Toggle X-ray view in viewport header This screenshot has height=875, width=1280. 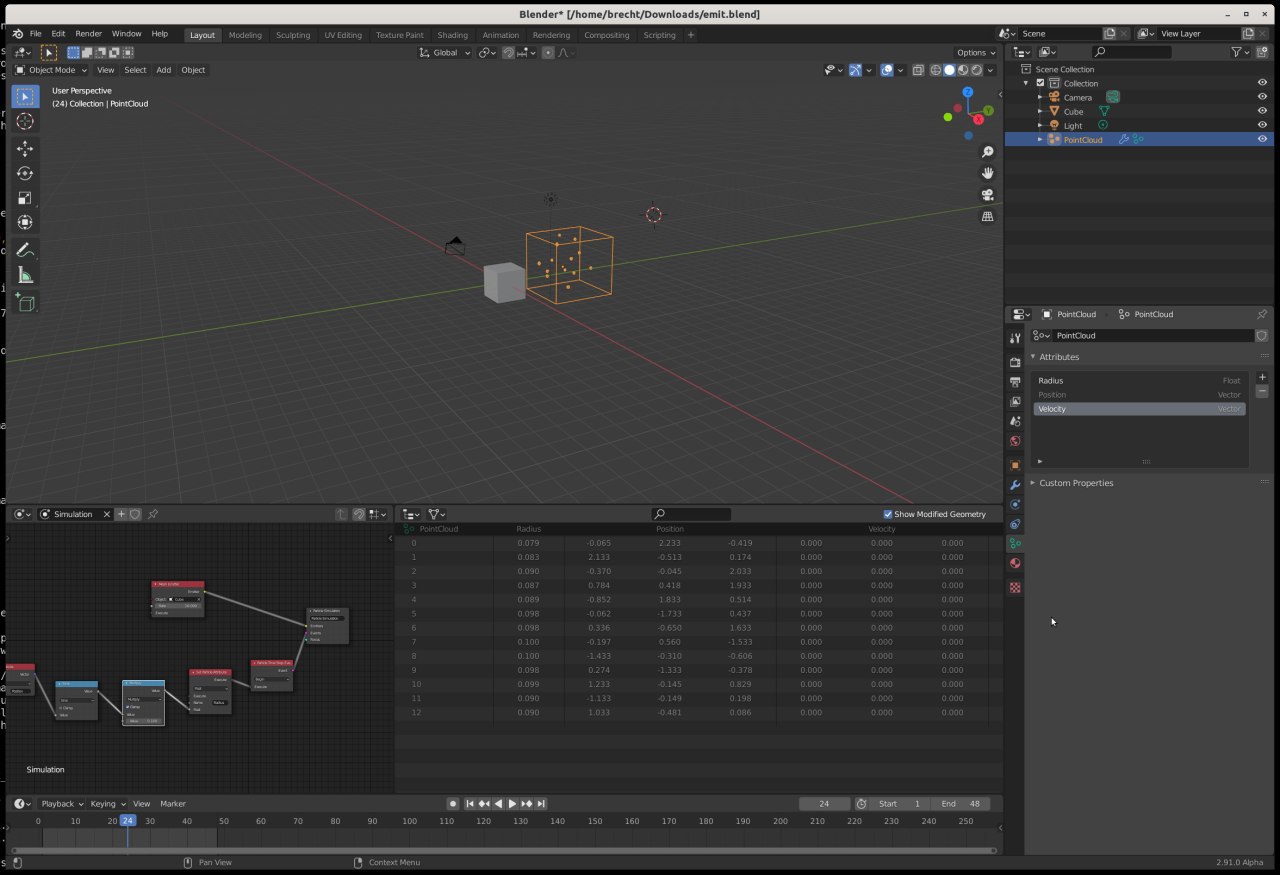(917, 70)
